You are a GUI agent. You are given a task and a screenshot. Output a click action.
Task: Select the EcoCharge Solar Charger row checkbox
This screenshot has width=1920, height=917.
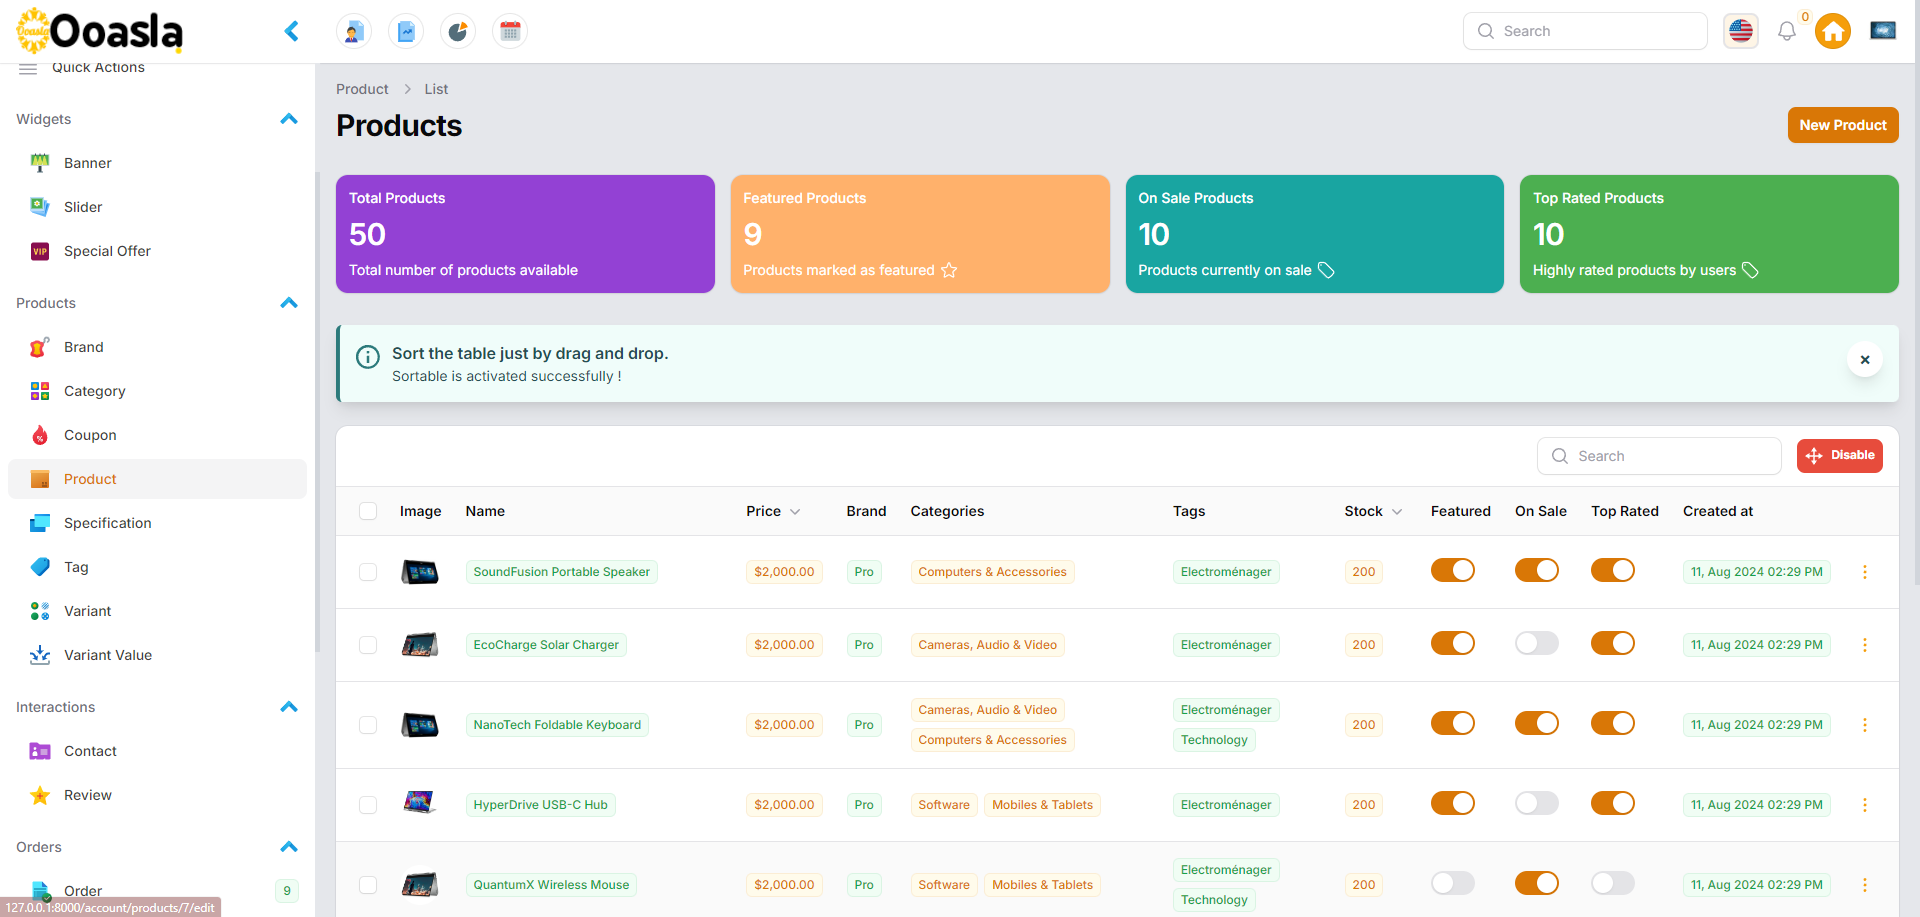coord(368,645)
